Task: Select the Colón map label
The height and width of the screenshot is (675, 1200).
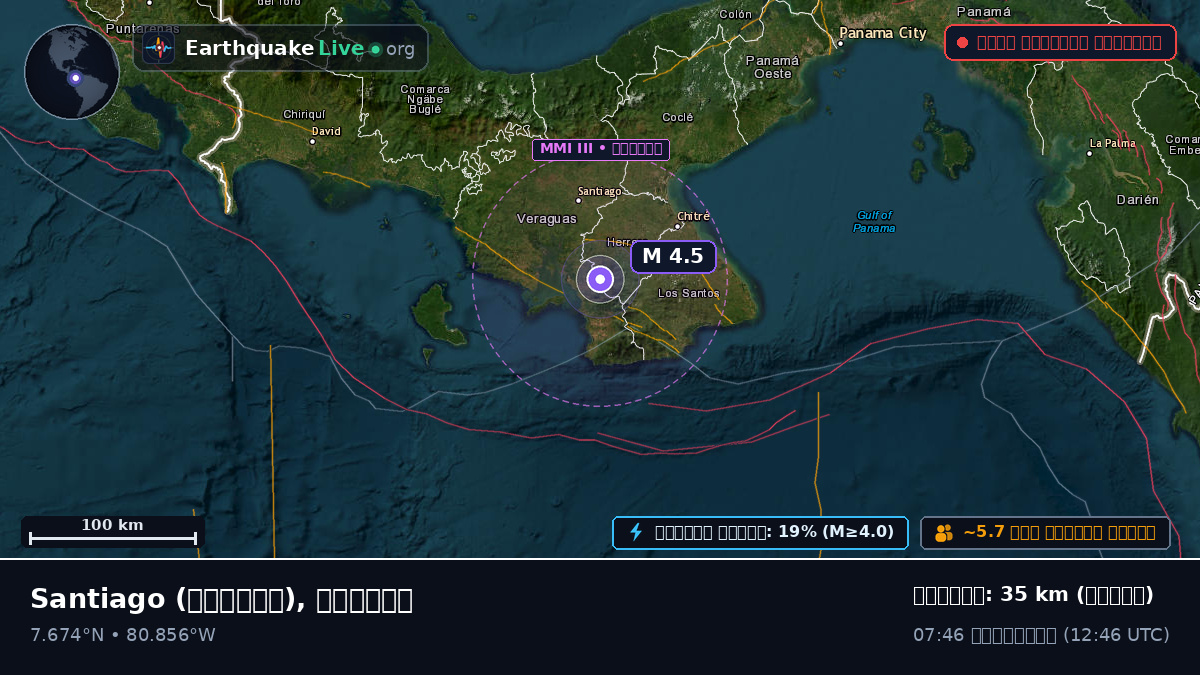Action: click(x=736, y=14)
